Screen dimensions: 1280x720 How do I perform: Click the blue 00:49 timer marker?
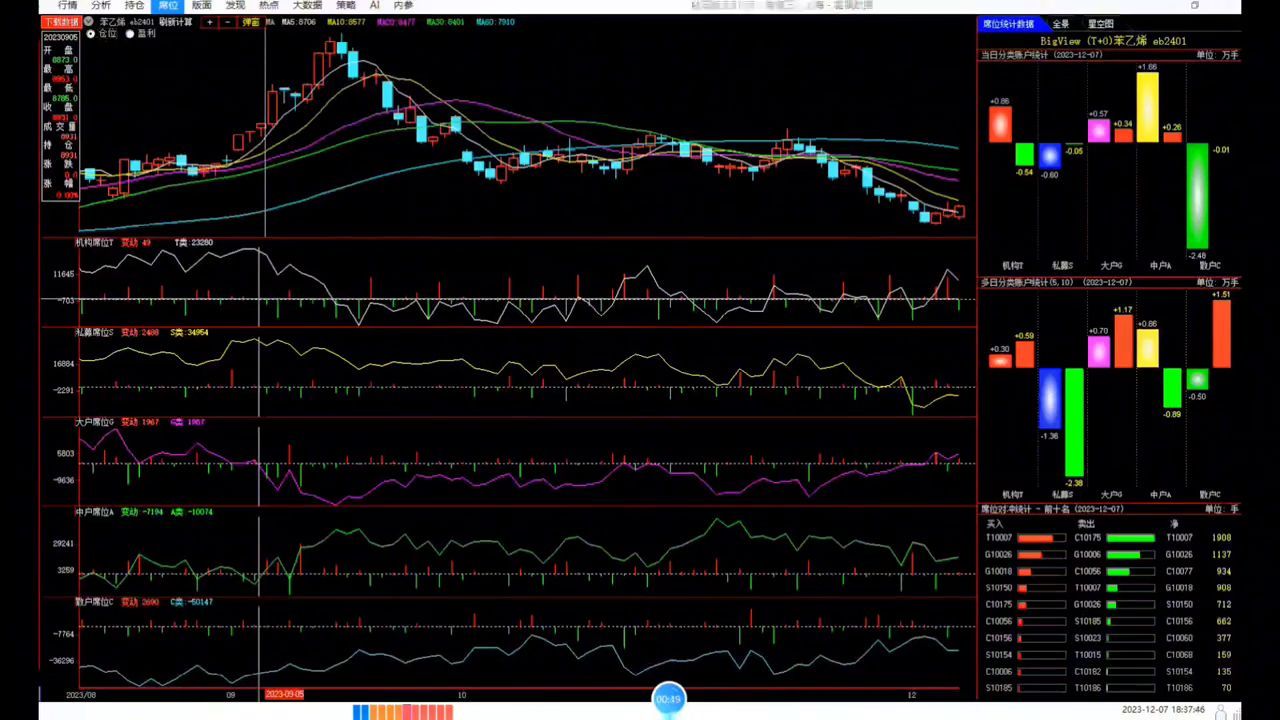[668, 699]
